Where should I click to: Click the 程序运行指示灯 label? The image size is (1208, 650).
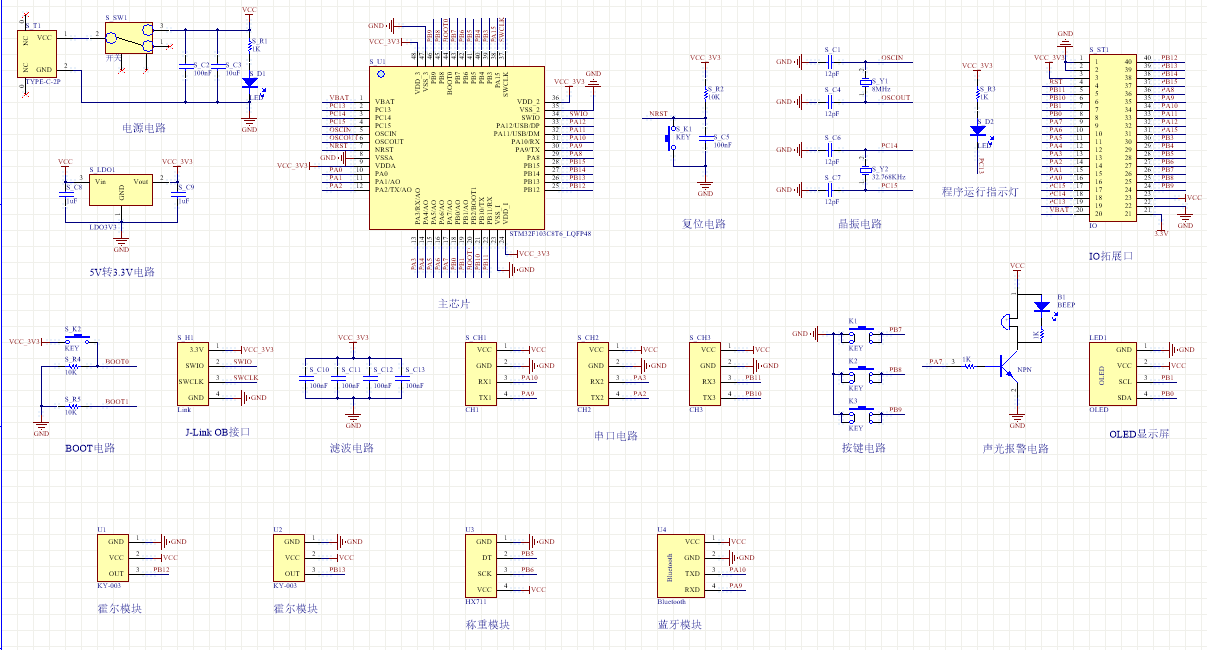980,192
